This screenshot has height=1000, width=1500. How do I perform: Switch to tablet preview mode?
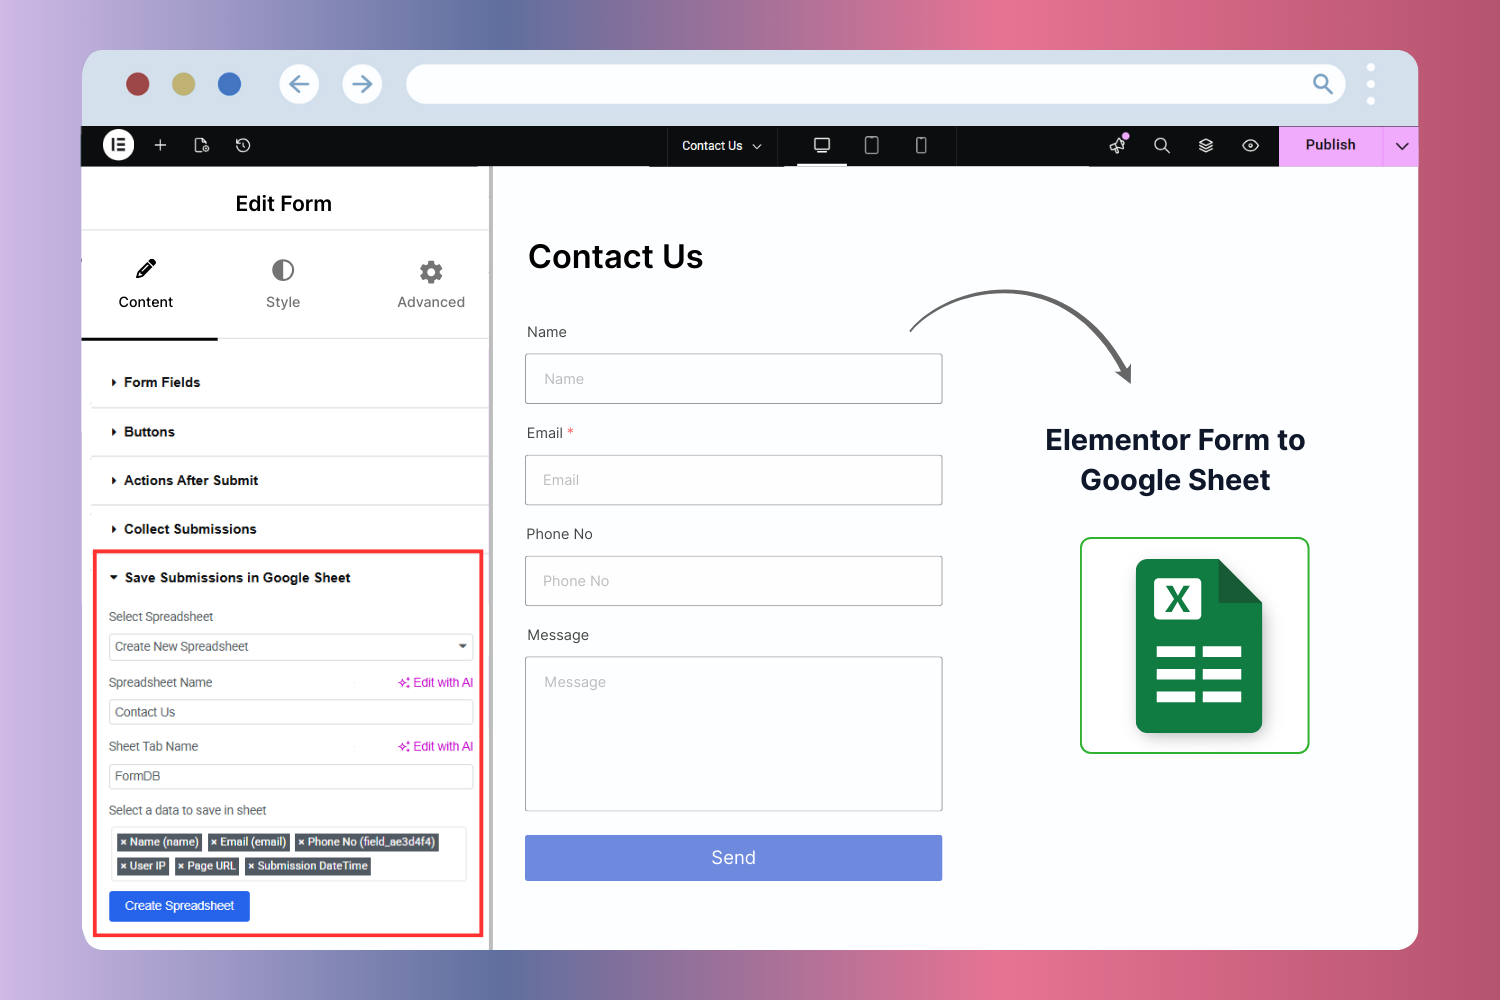[871, 145]
